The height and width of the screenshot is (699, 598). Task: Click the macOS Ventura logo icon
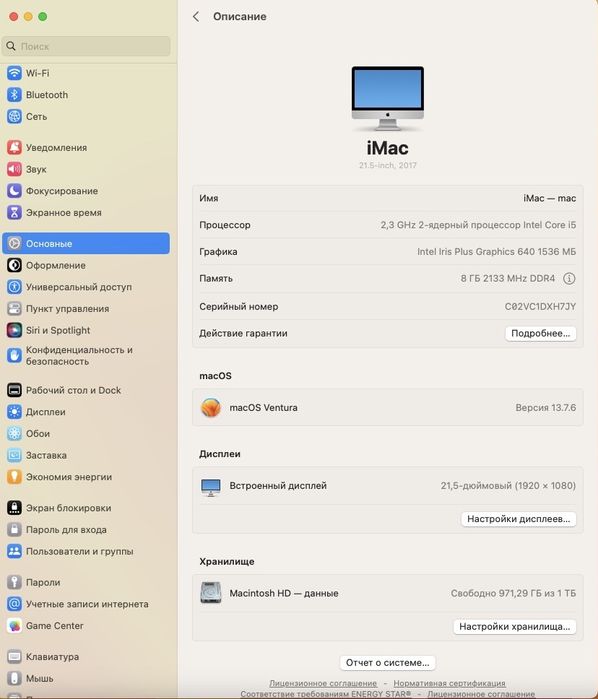pyautogui.click(x=210, y=407)
